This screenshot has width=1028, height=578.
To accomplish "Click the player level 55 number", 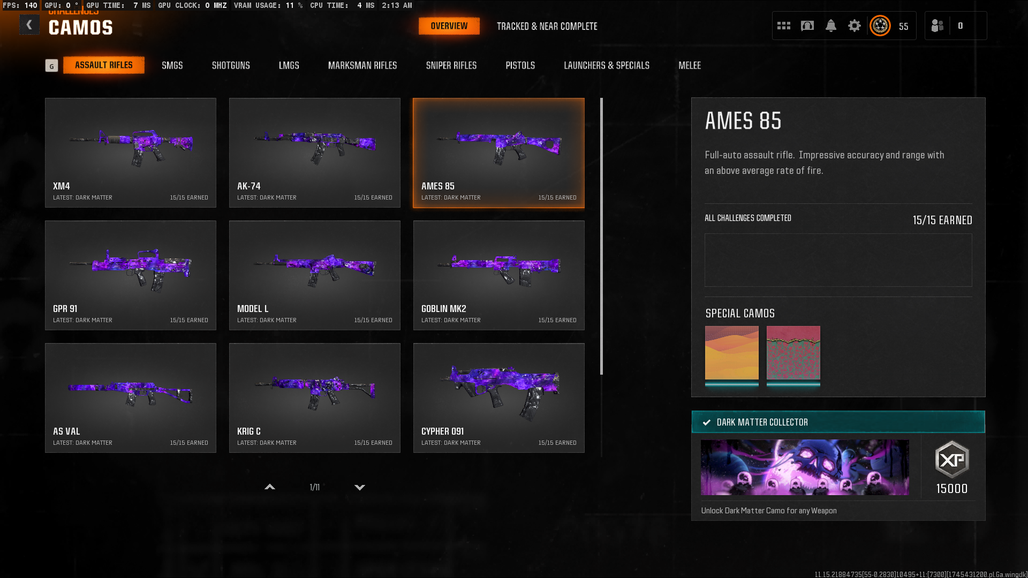I will (x=903, y=26).
